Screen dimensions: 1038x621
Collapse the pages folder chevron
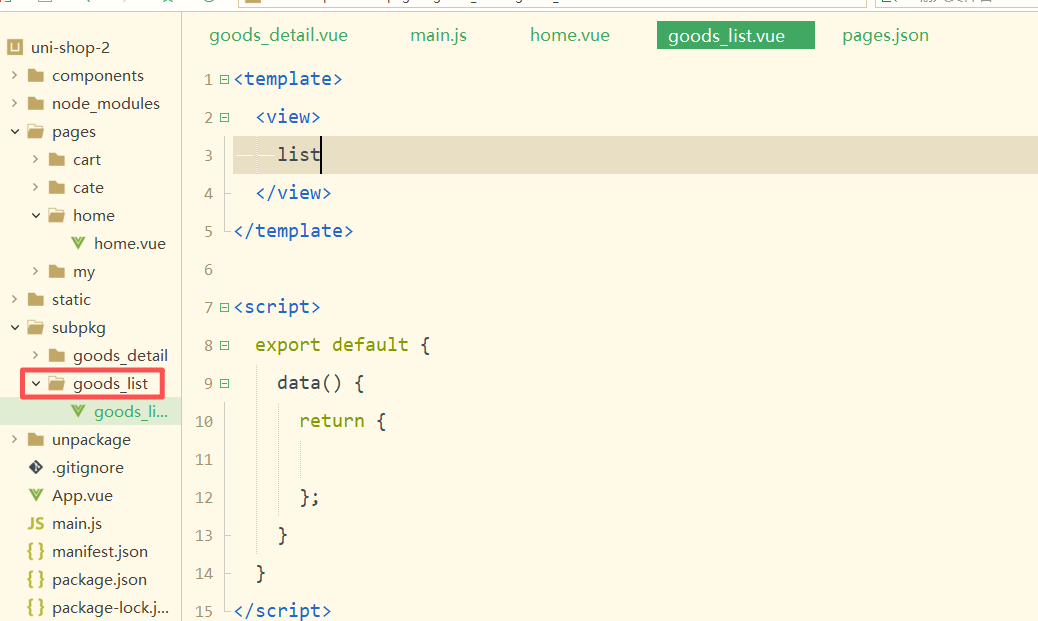click(x=15, y=131)
